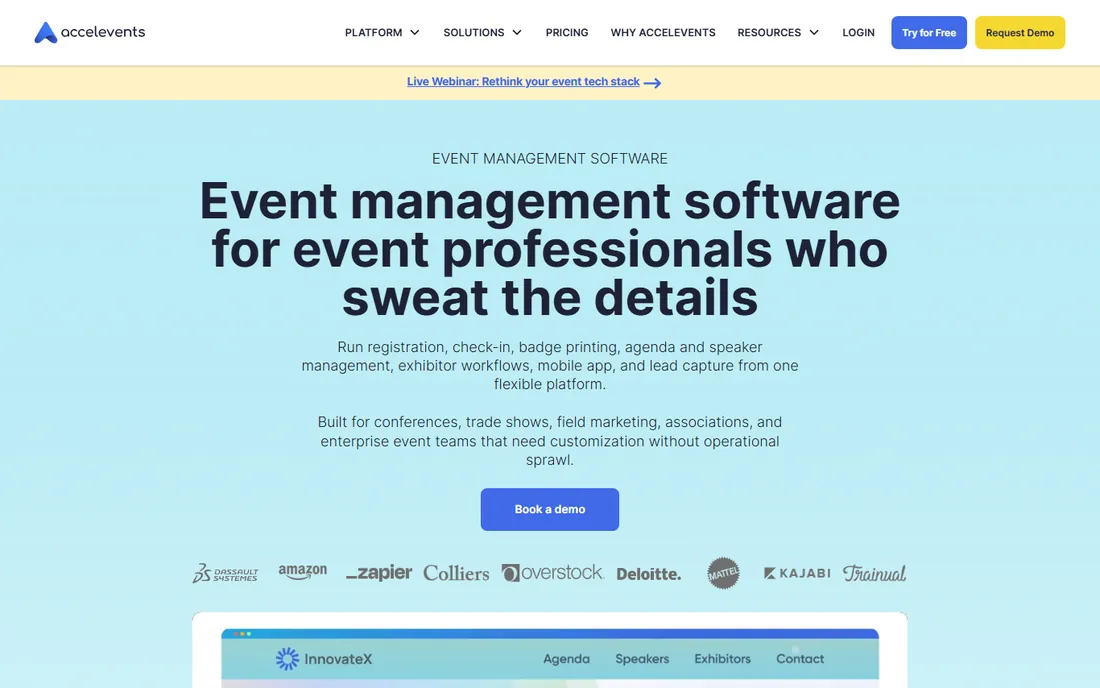Click the accelevents wordmark text
The image size is (1100, 688).
(x=103, y=32)
